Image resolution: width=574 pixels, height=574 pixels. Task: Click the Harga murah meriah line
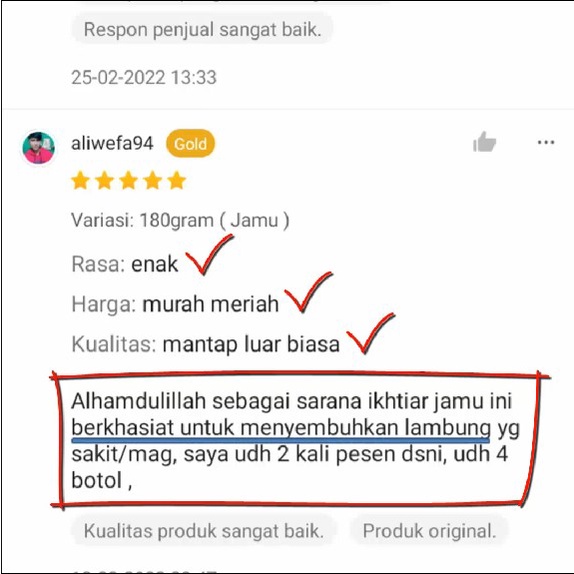tap(175, 304)
